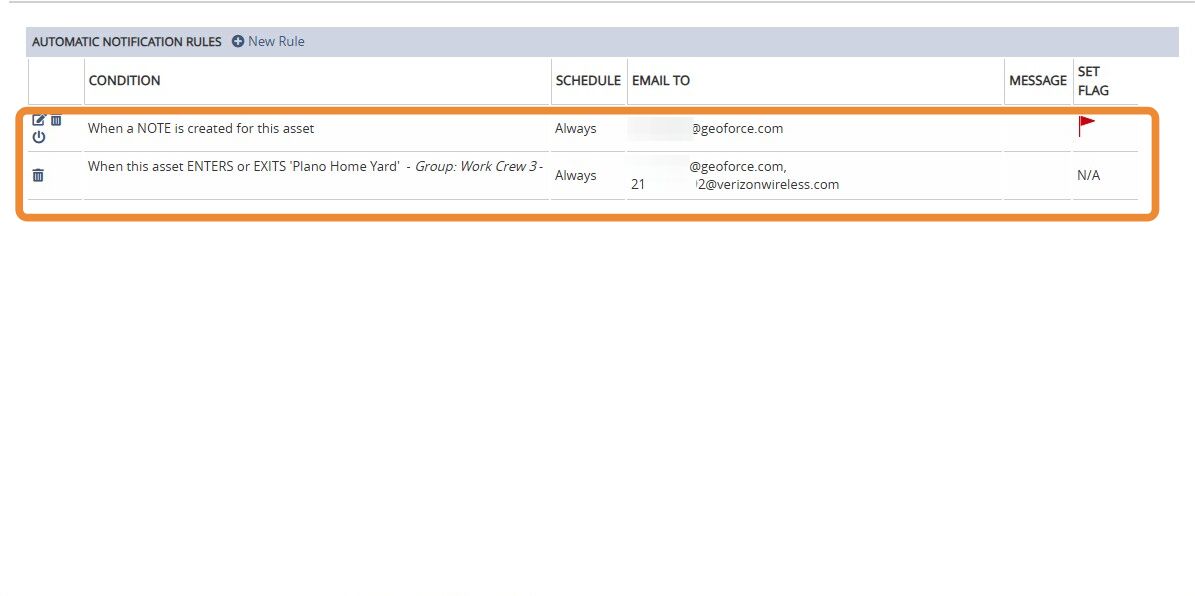Click 'N/A' flag value in the Plano row
This screenshot has width=1195, height=596.
click(x=1088, y=176)
